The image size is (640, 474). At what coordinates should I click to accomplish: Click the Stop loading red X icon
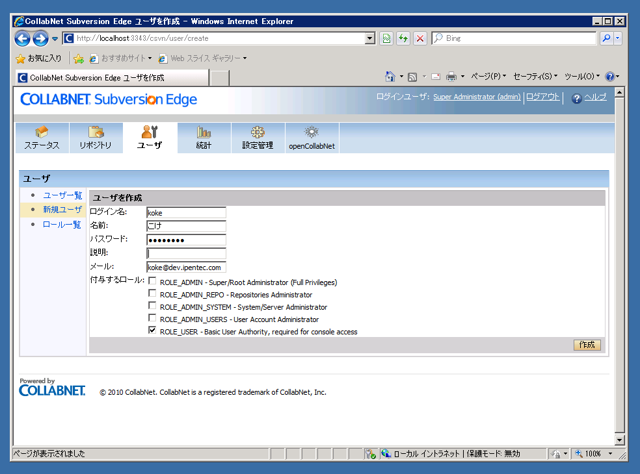420,38
